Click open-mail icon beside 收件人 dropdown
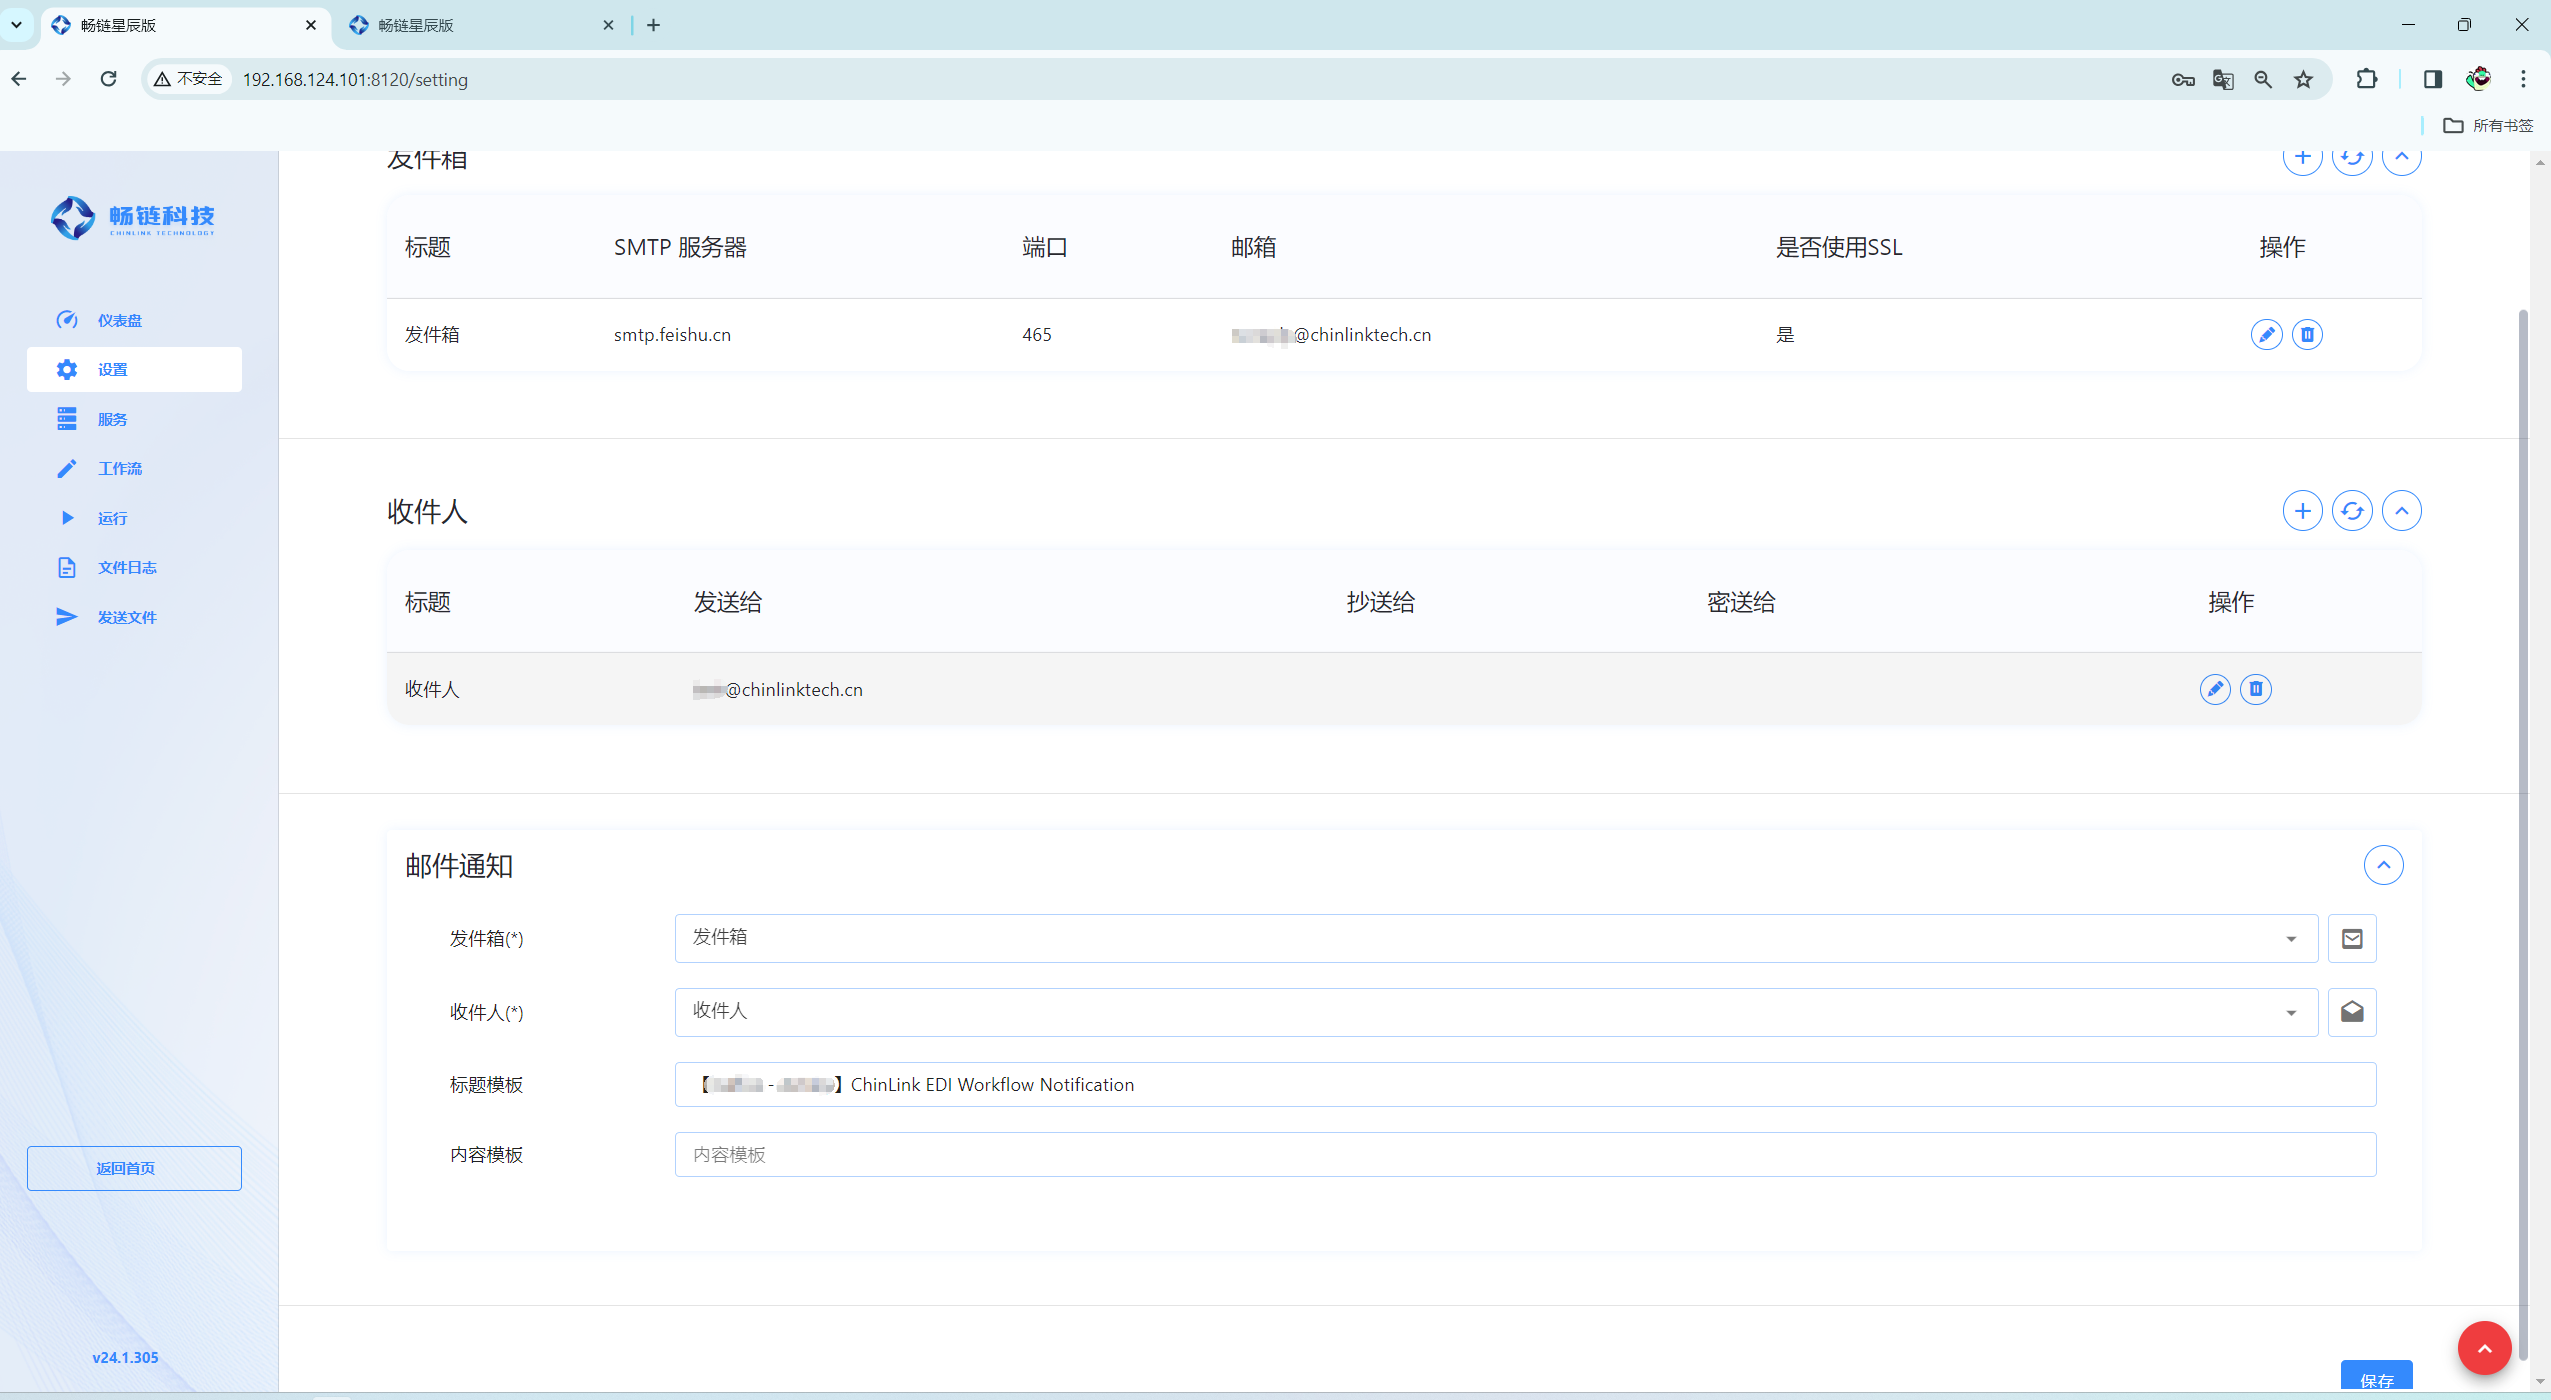The width and height of the screenshot is (2551, 1400). [2352, 1012]
